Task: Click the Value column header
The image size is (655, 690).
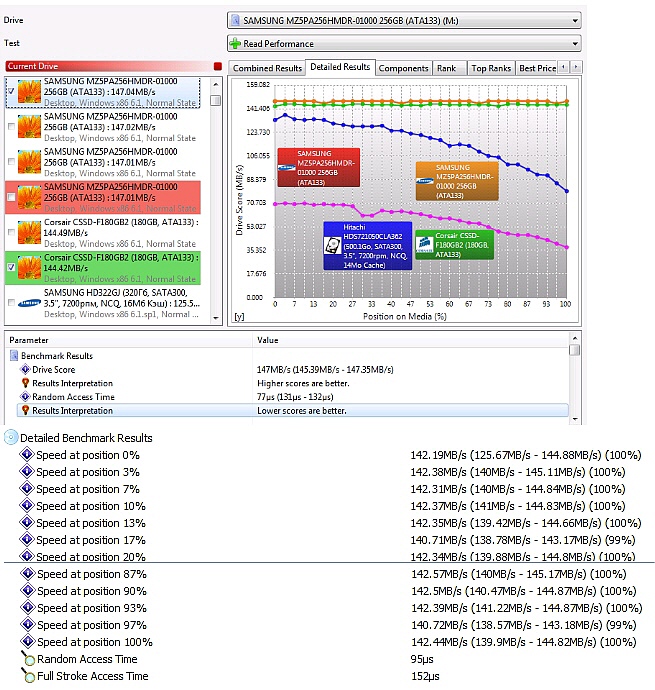Action: (268, 340)
